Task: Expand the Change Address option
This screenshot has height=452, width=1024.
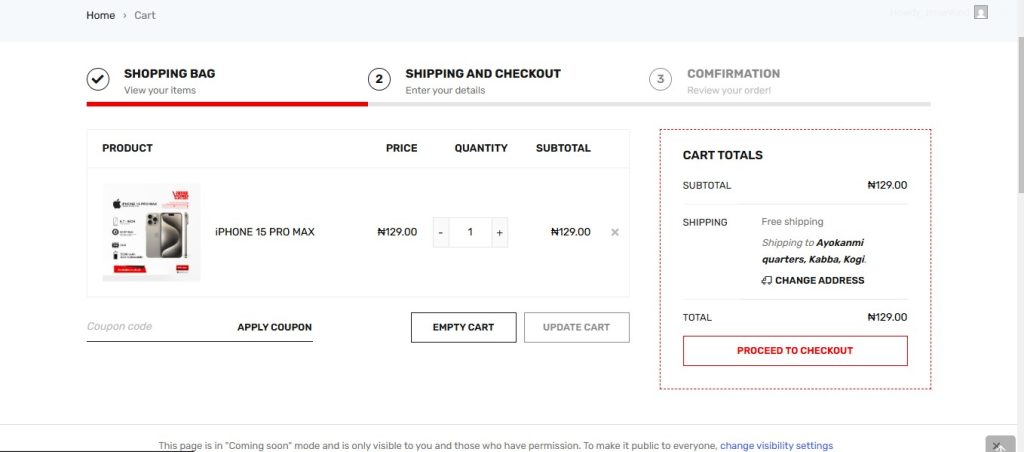Action: tap(819, 281)
